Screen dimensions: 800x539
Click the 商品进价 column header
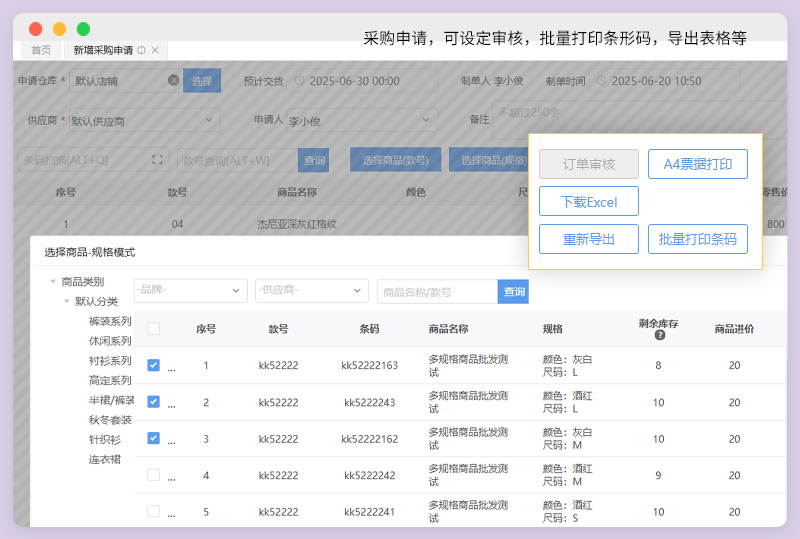(x=734, y=329)
